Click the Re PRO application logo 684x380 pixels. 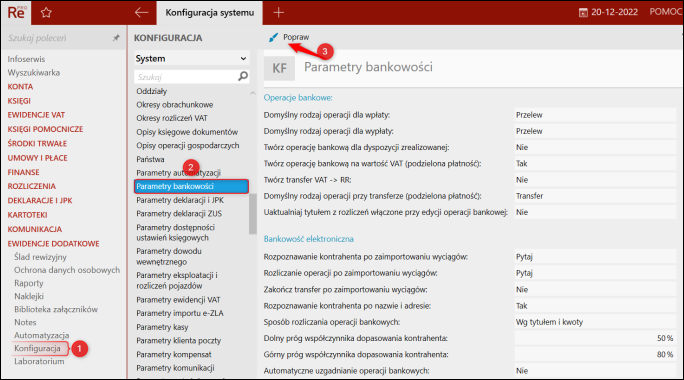tap(16, 12)
